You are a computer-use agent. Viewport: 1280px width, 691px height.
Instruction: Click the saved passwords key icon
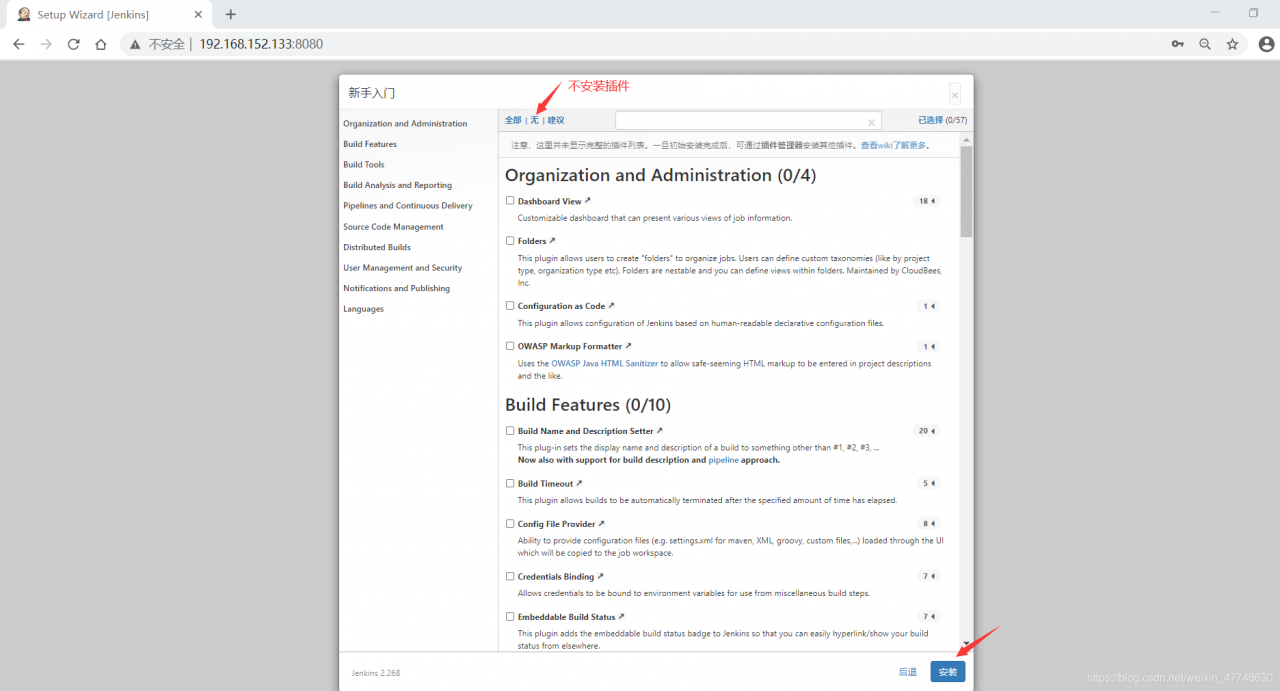(x=1178, y=44)
